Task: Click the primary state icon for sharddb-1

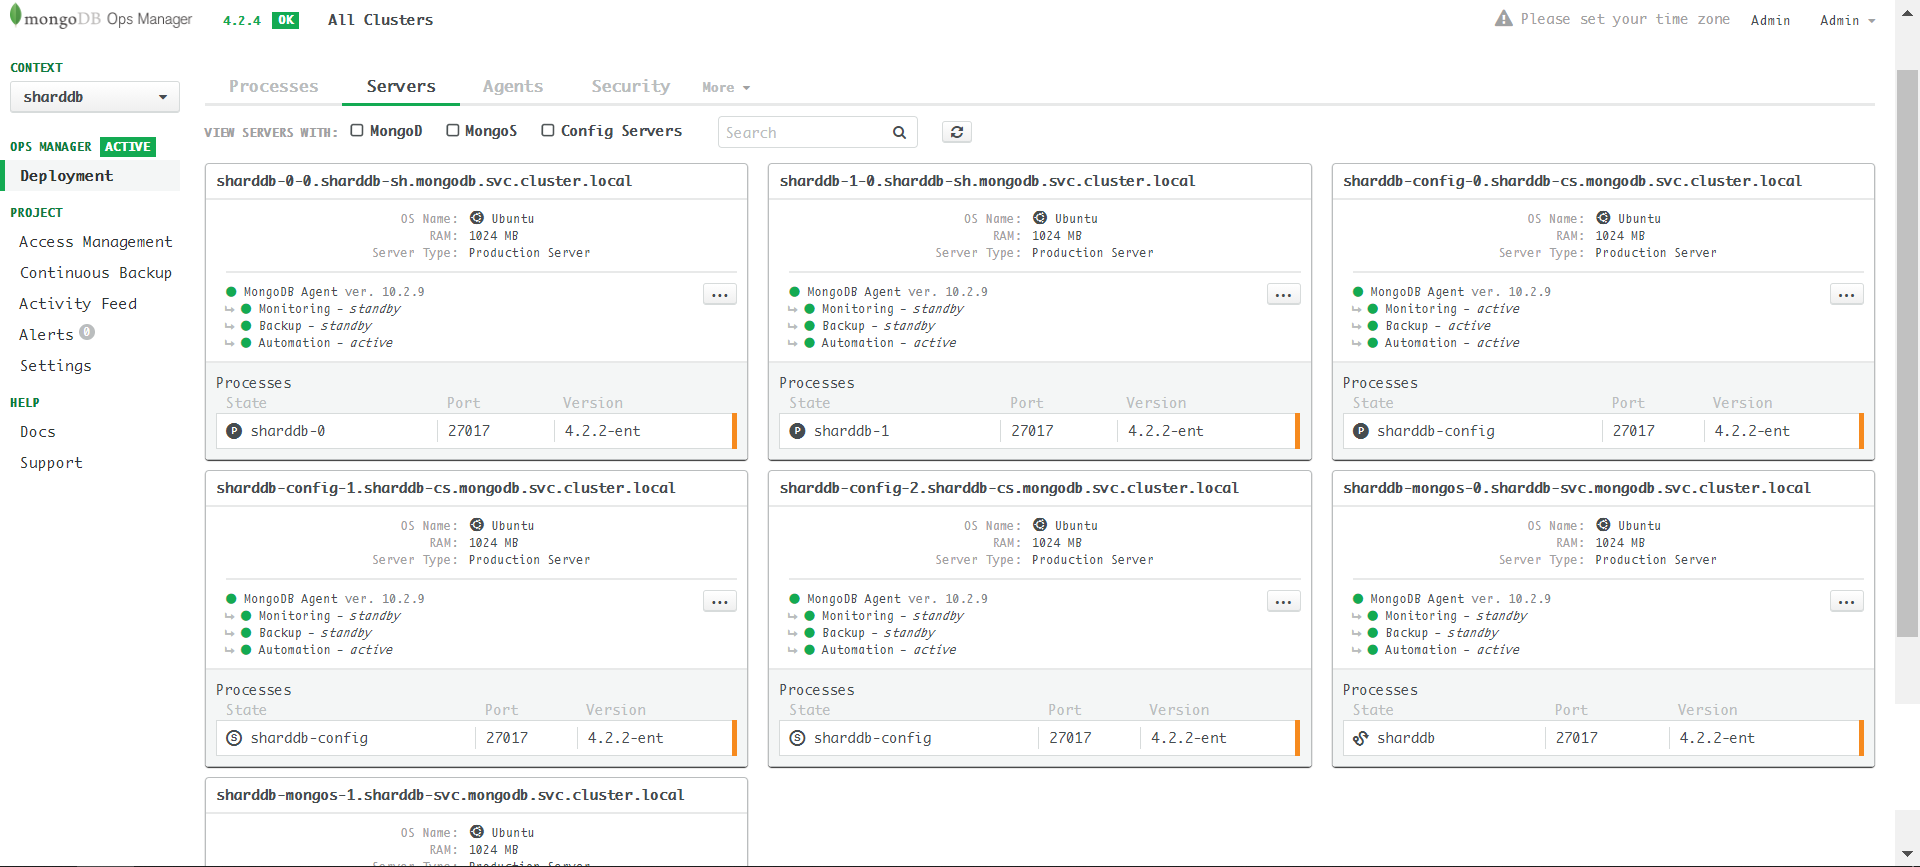Action: point(797,431)
